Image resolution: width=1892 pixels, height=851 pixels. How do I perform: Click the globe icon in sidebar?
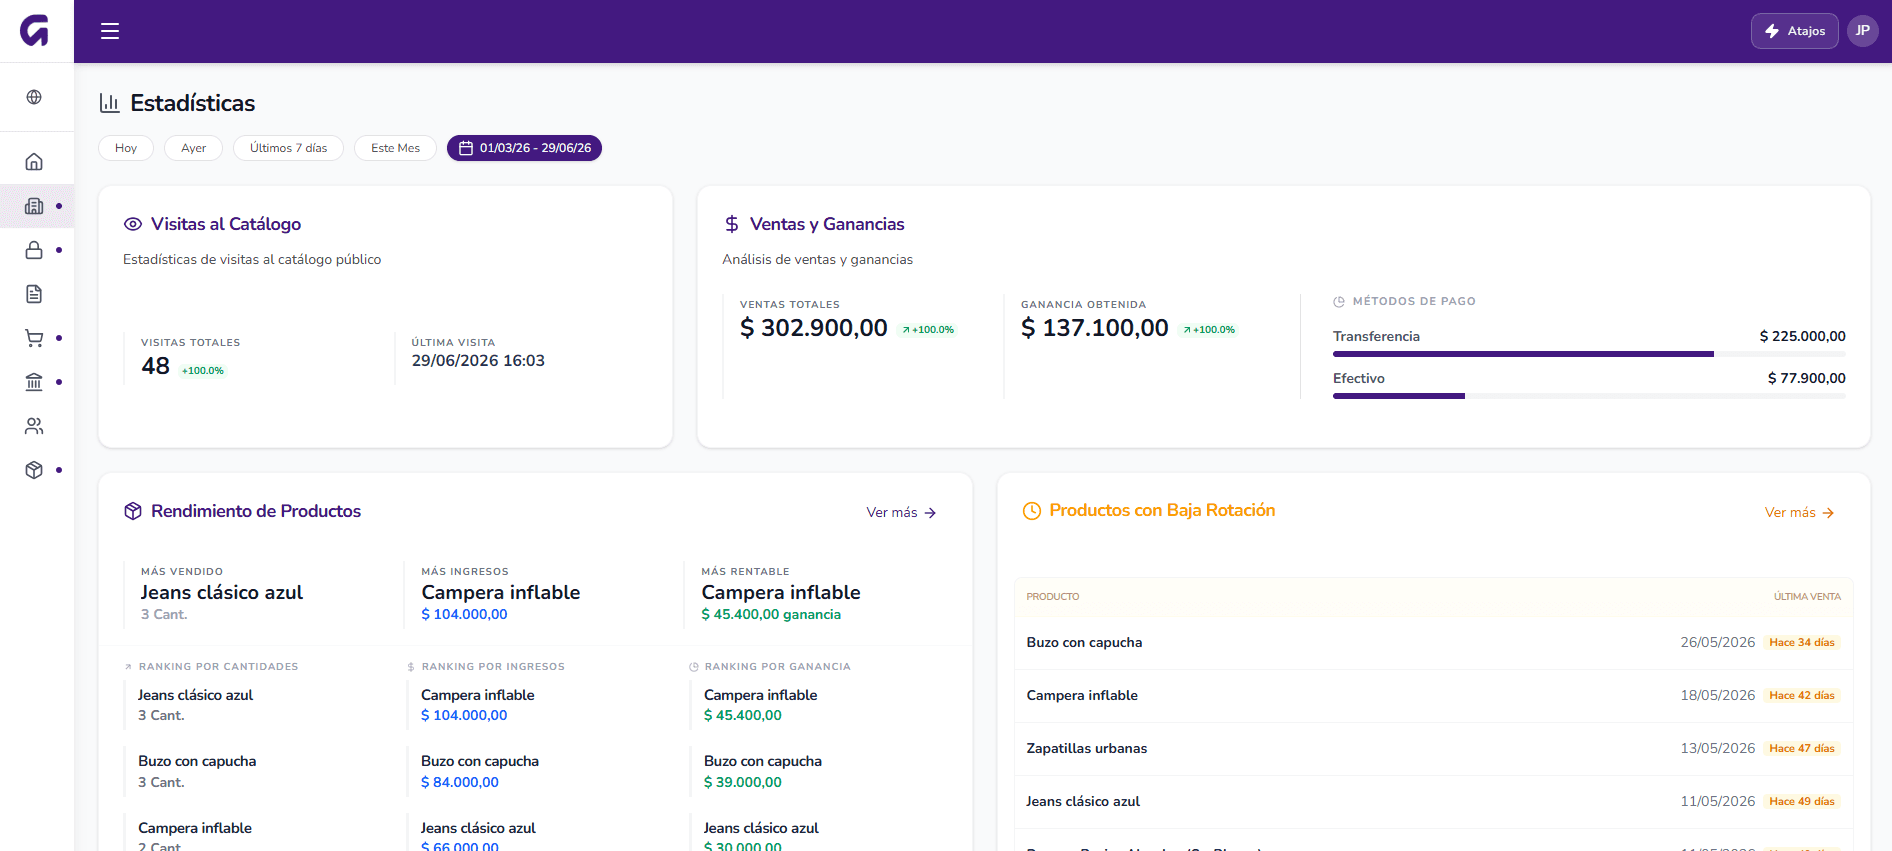pos(34,97)
